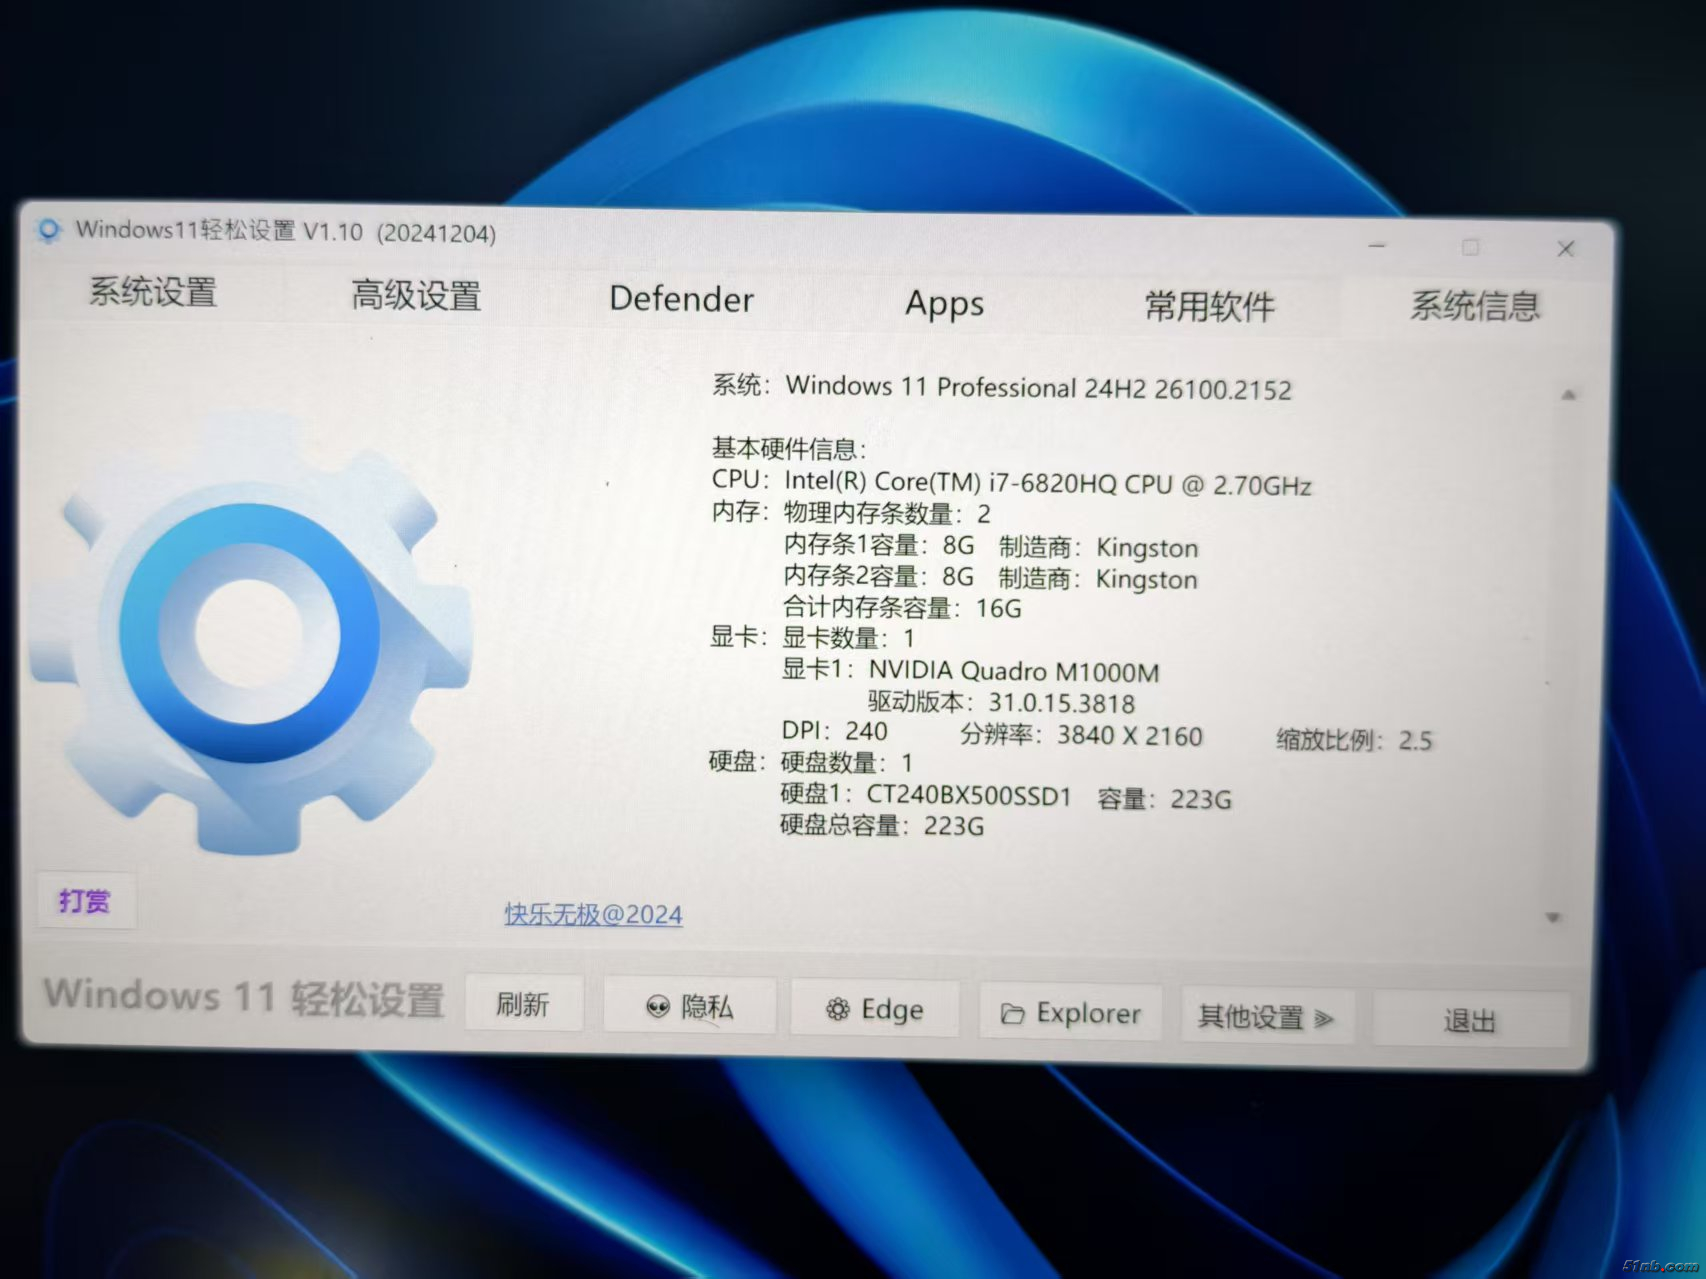Click the 物理内存条数量: 2 line

click(x=886, y=514)
